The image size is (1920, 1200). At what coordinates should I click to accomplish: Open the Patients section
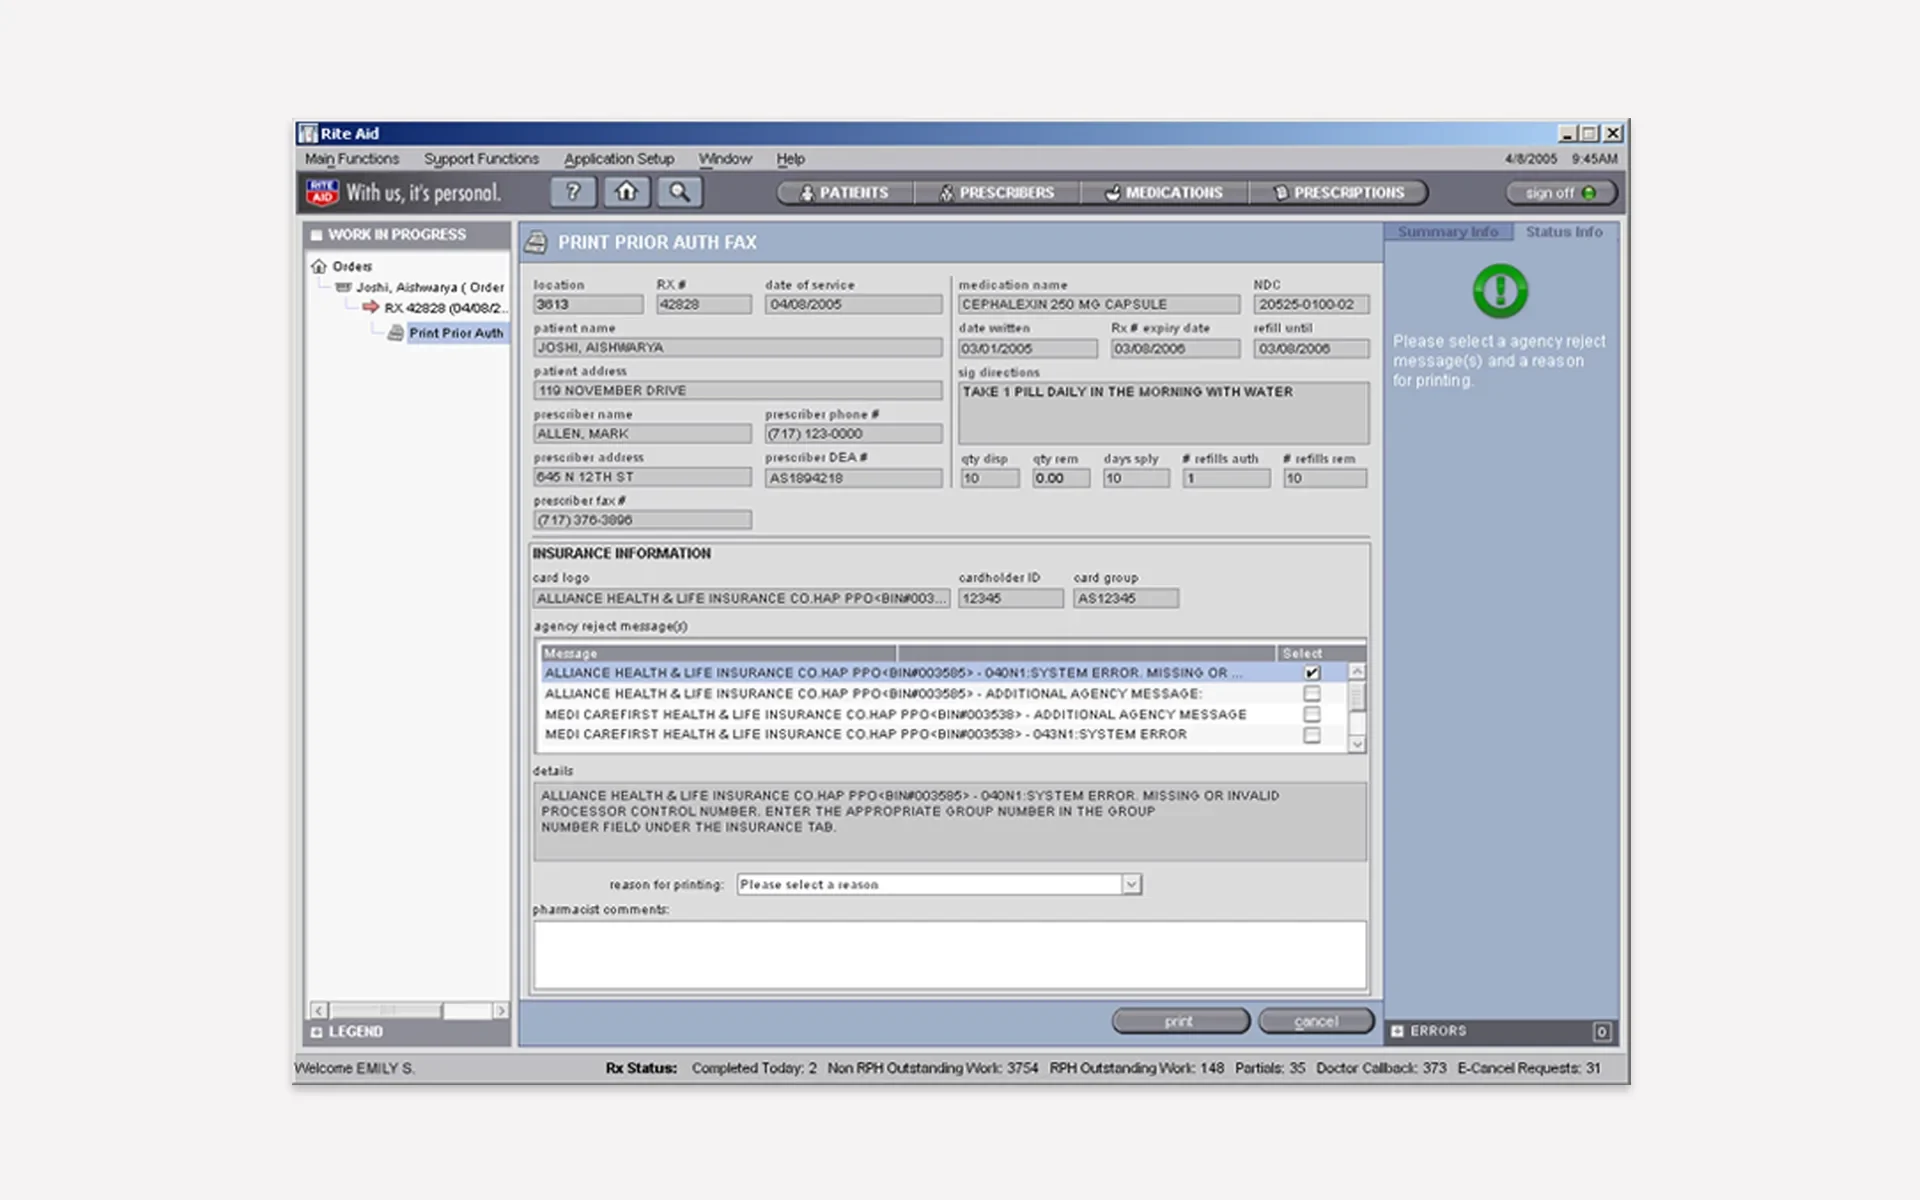click(845, 192)
